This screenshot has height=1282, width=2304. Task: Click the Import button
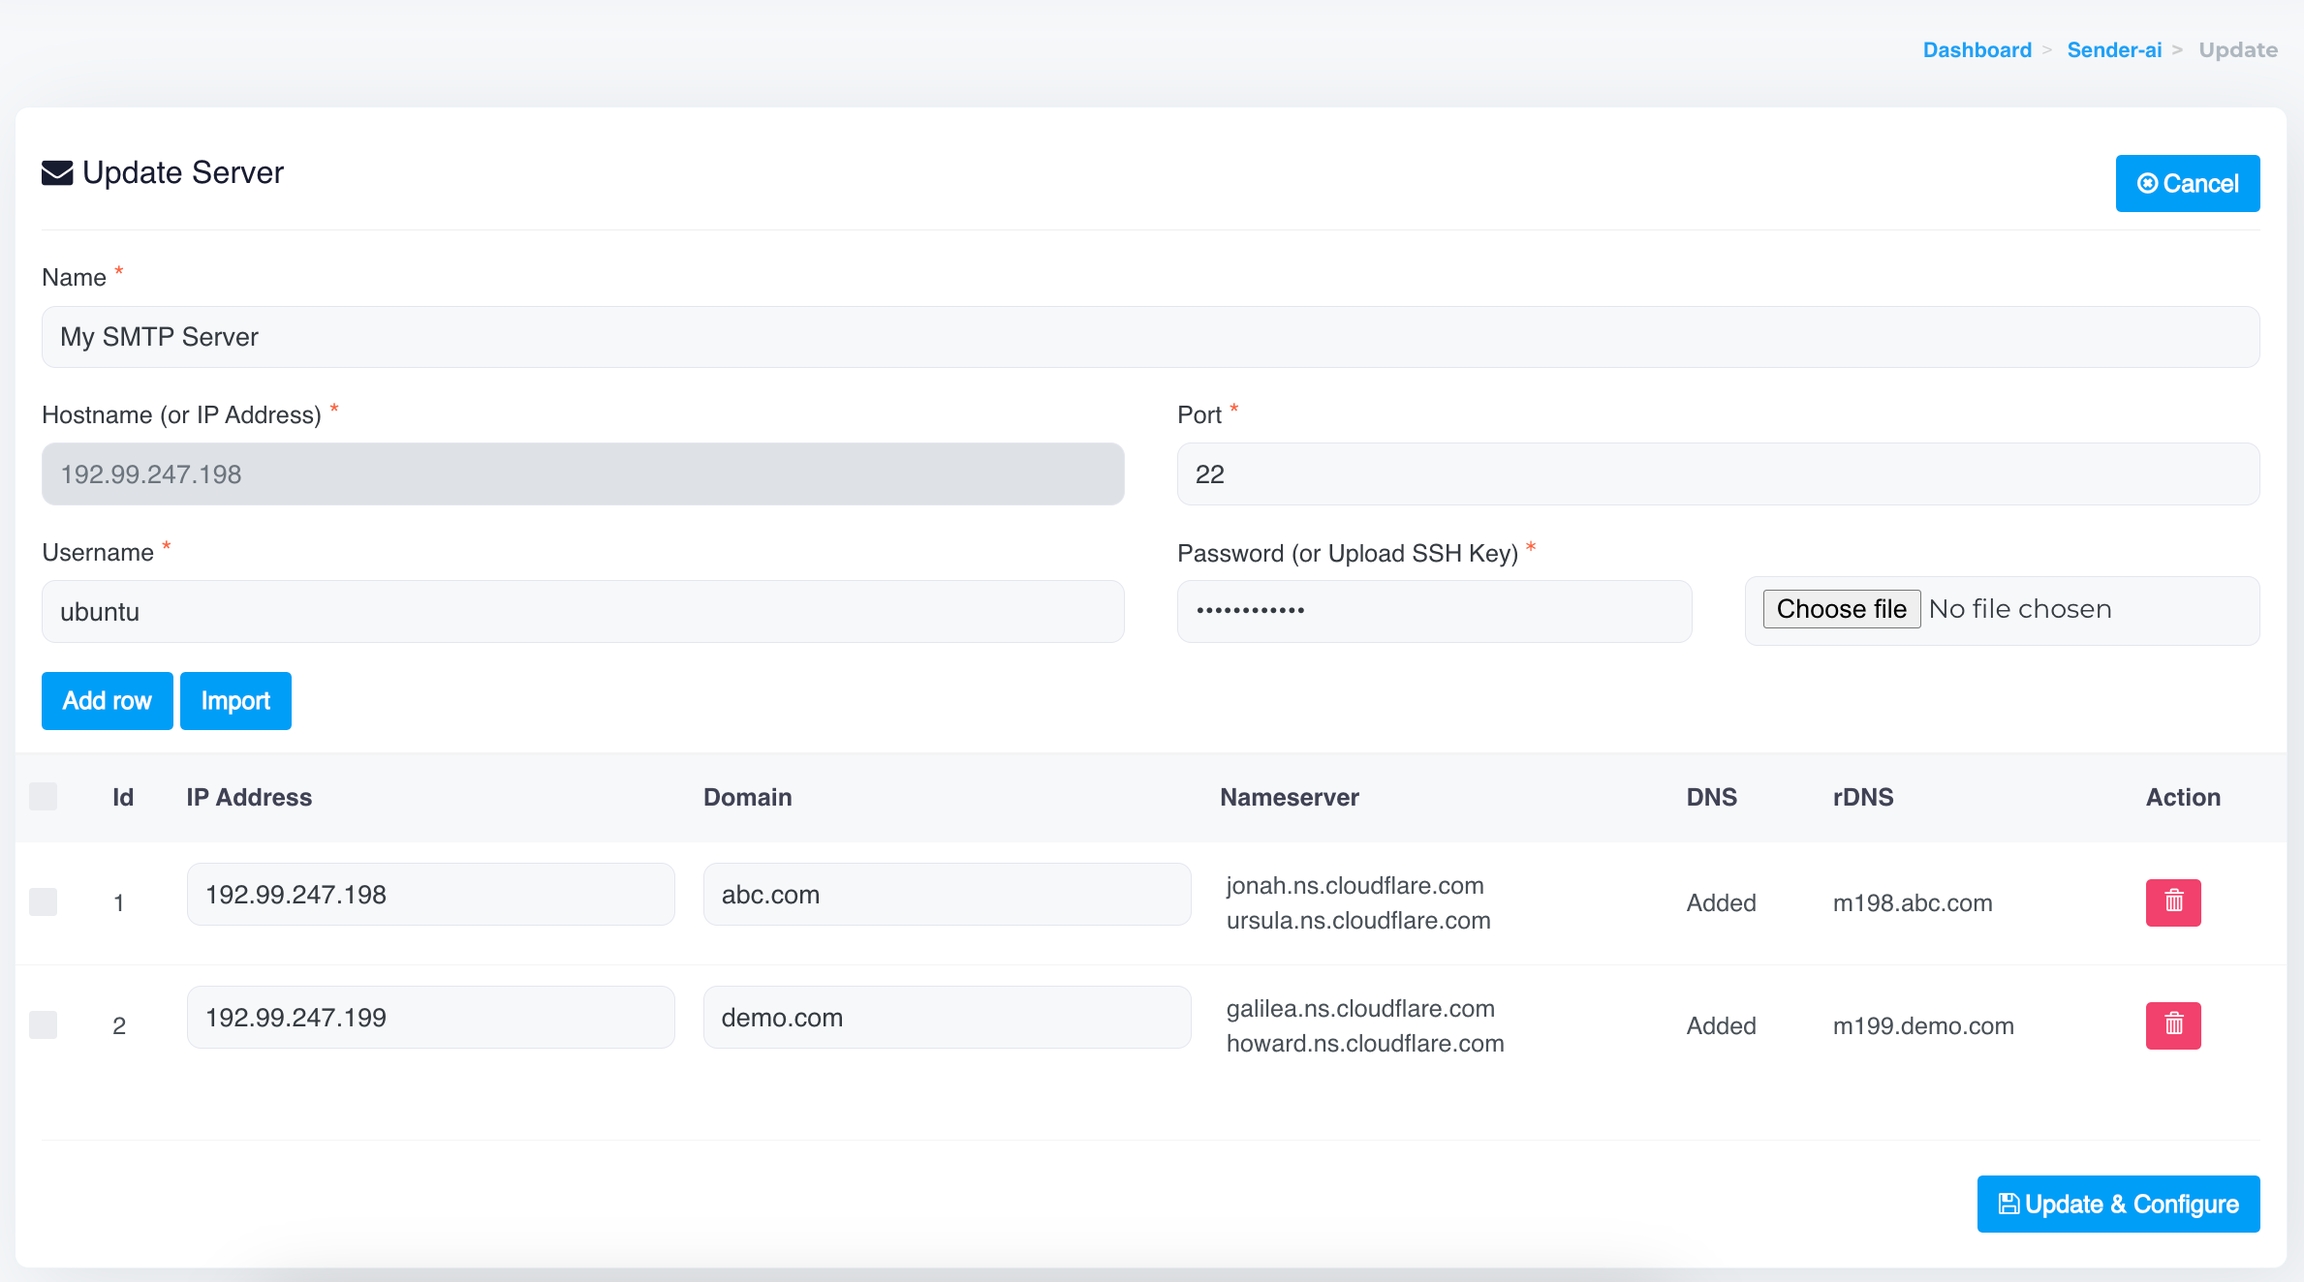pyautogui.click(x=235, y=701)
